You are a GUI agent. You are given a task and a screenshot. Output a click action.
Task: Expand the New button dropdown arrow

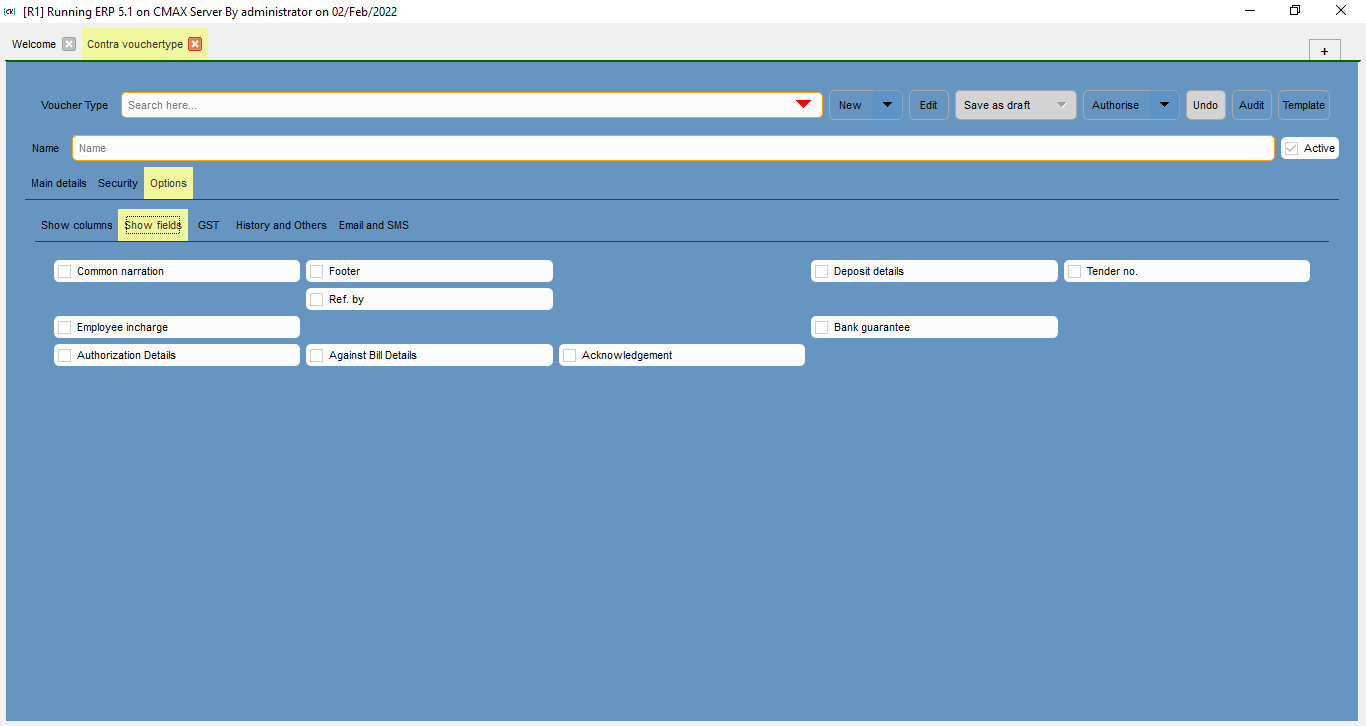pos(888,105)
